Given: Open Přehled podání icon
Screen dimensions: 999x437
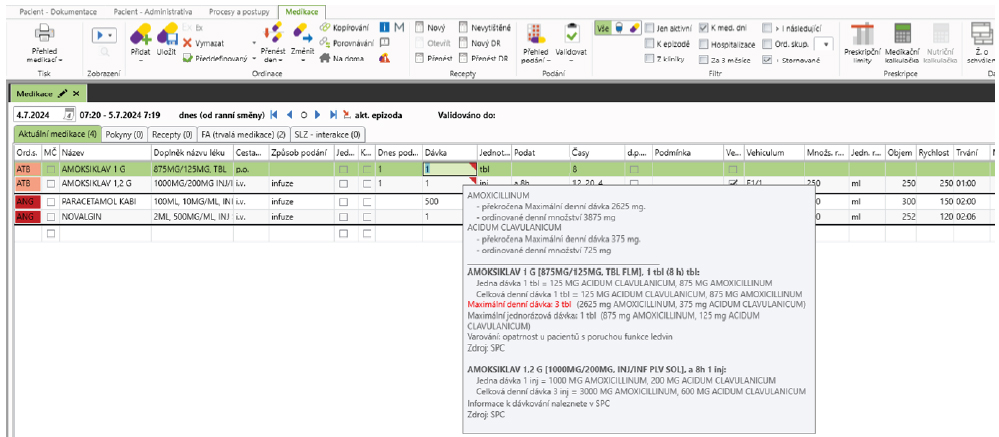Looking at the screenshot, I should pos(536,35).
